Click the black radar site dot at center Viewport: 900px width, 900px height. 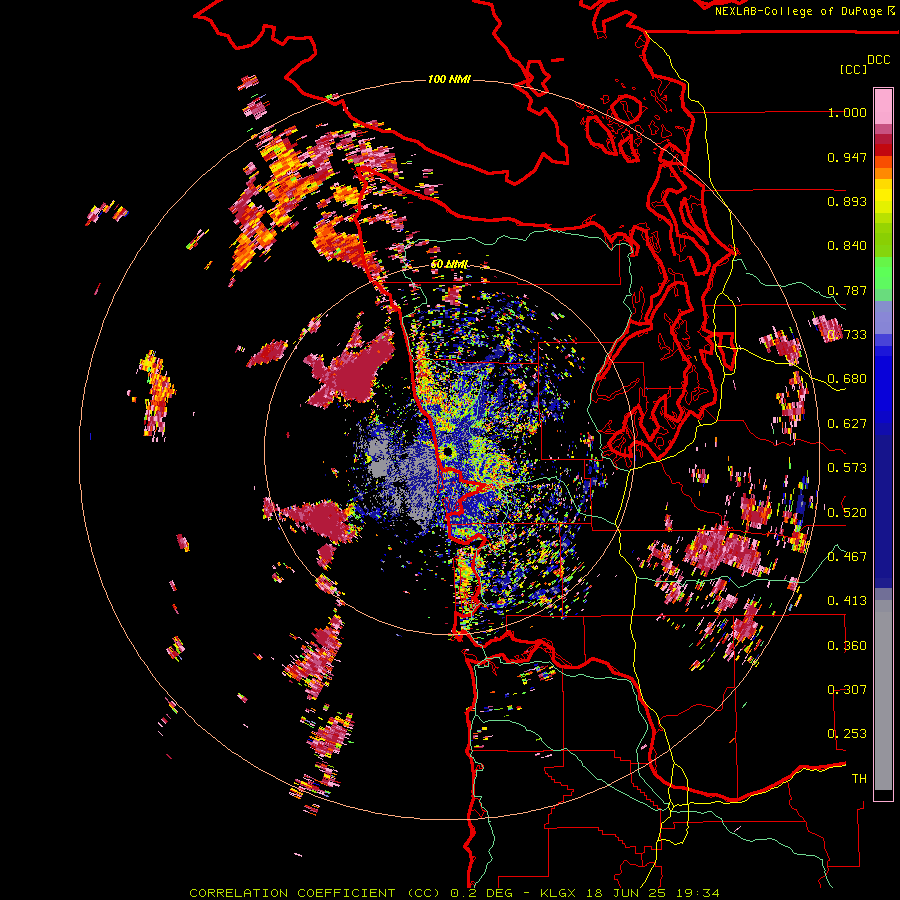[448, 453]
